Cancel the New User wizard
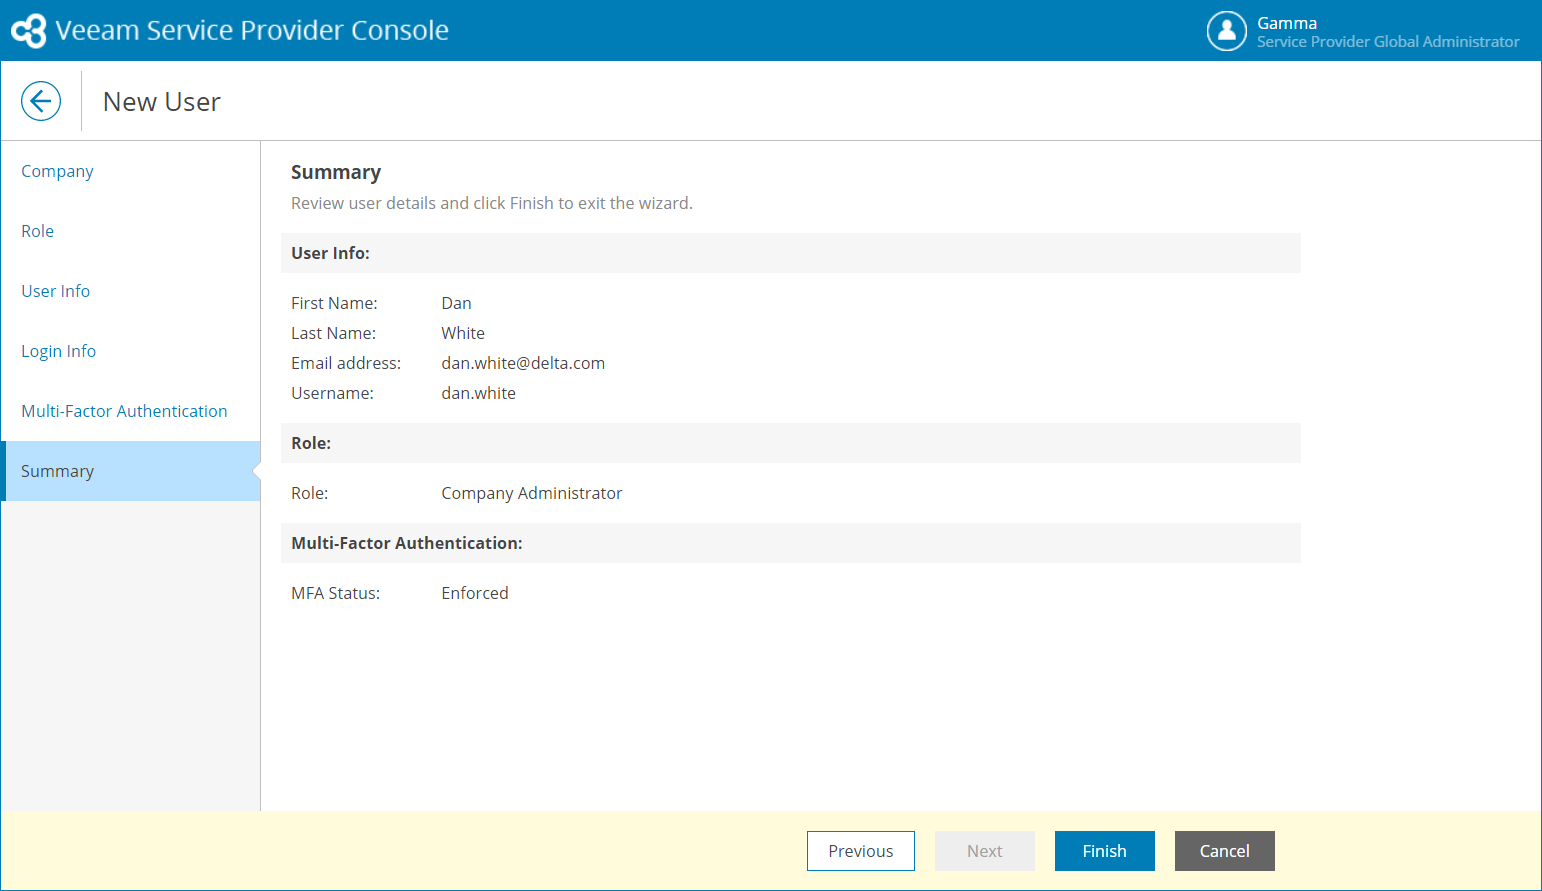The image size is (1542, 891). point(1225,851)
